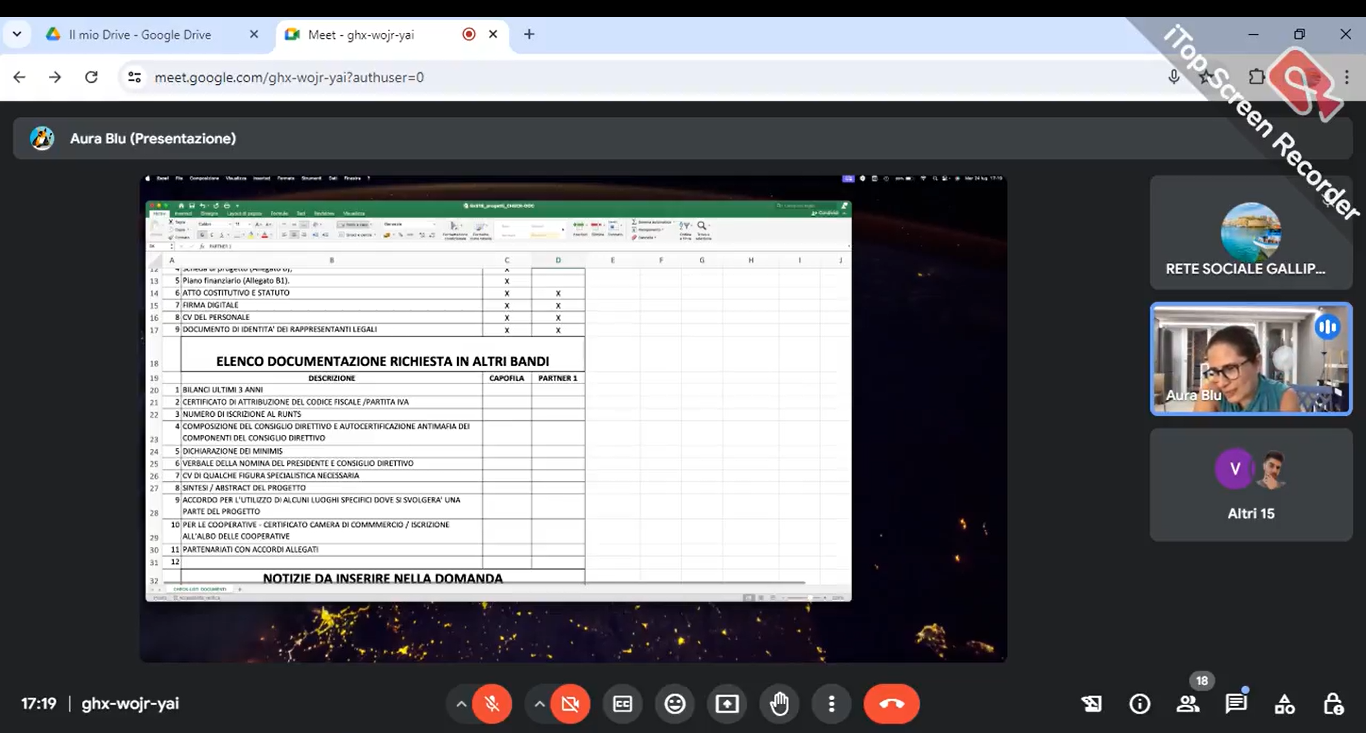The width and height of the screenshot is (1366, 733).
Task: Open the Chrome extensions puzzle icon
Action: tap(1257, 77)
